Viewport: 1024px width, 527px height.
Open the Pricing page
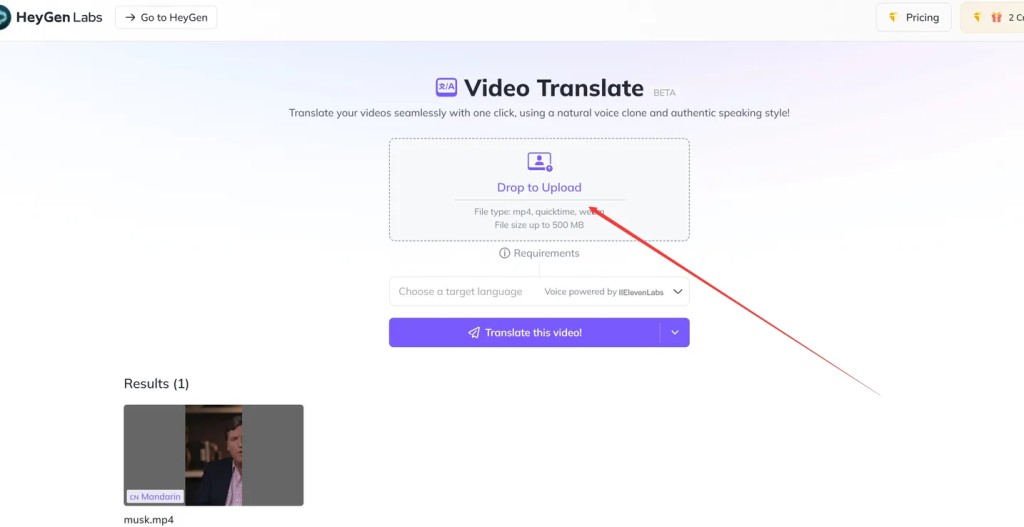(x=914, y=18)
